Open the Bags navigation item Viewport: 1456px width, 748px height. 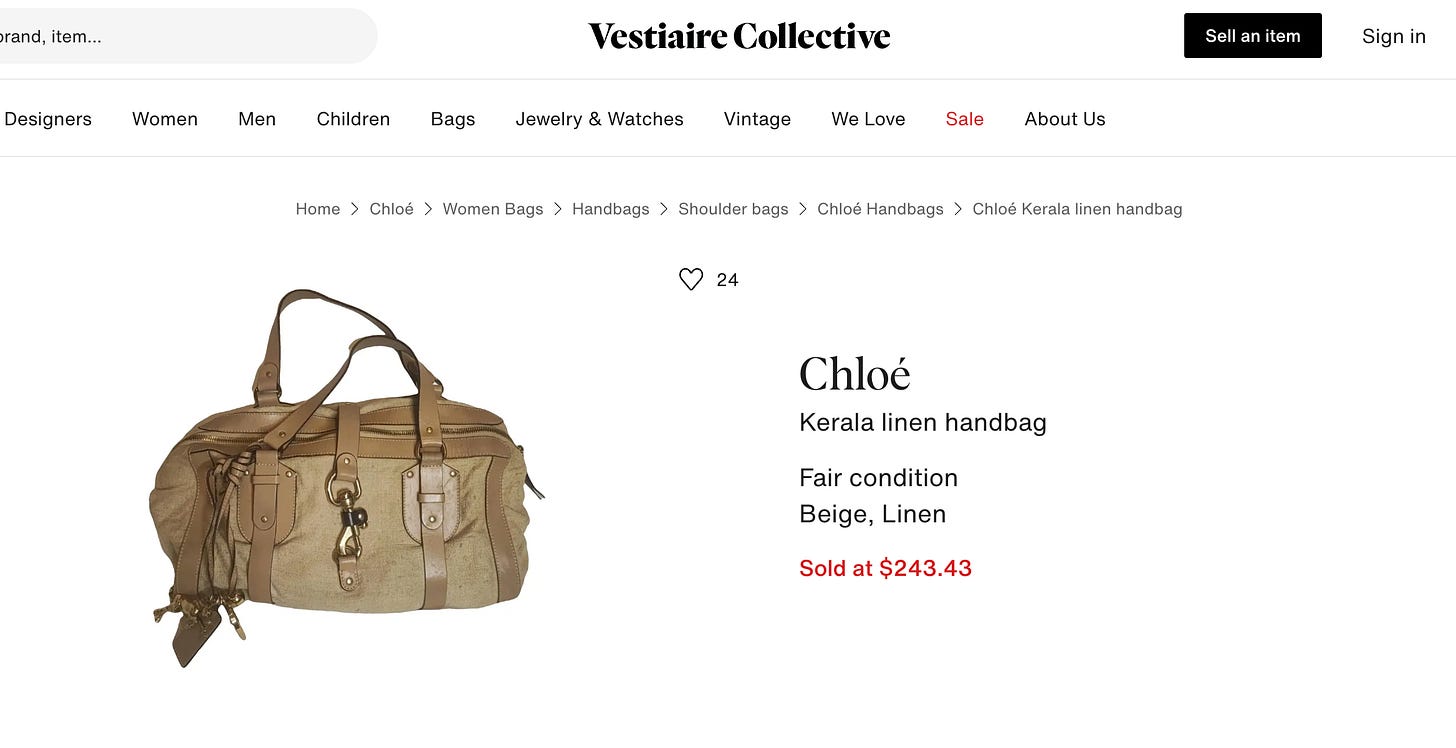[x=453, y=119]
